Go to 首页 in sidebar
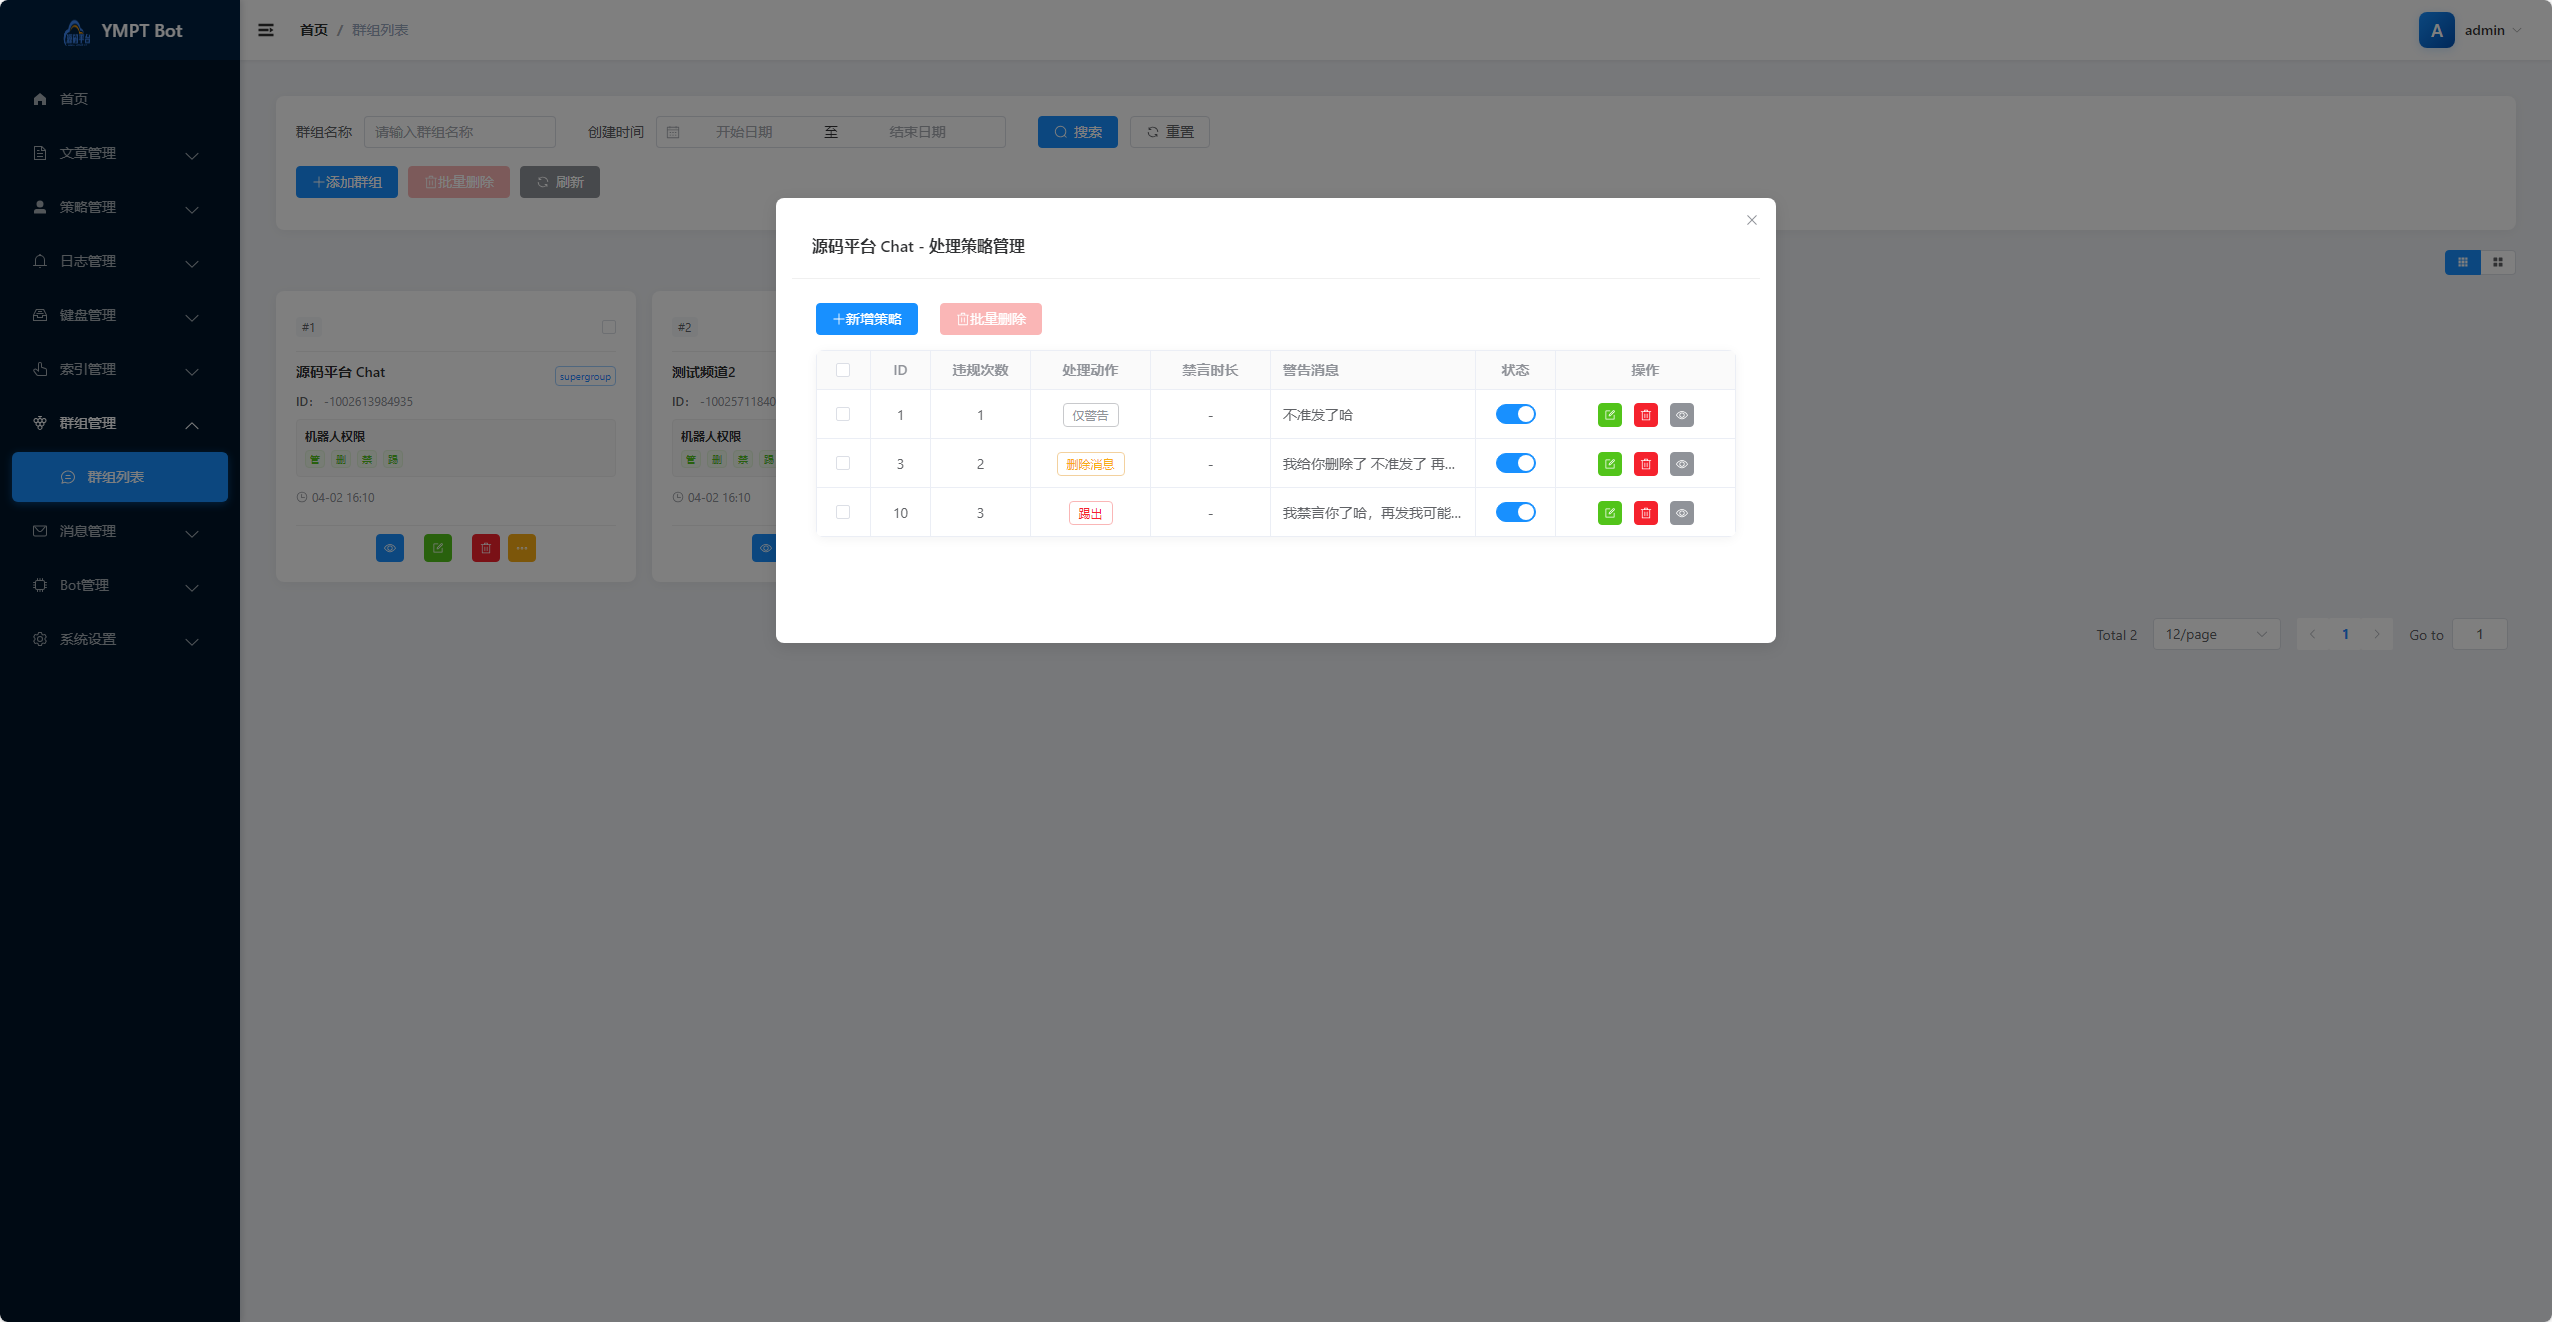The image size is (2552, 1322). pos(73,99)
